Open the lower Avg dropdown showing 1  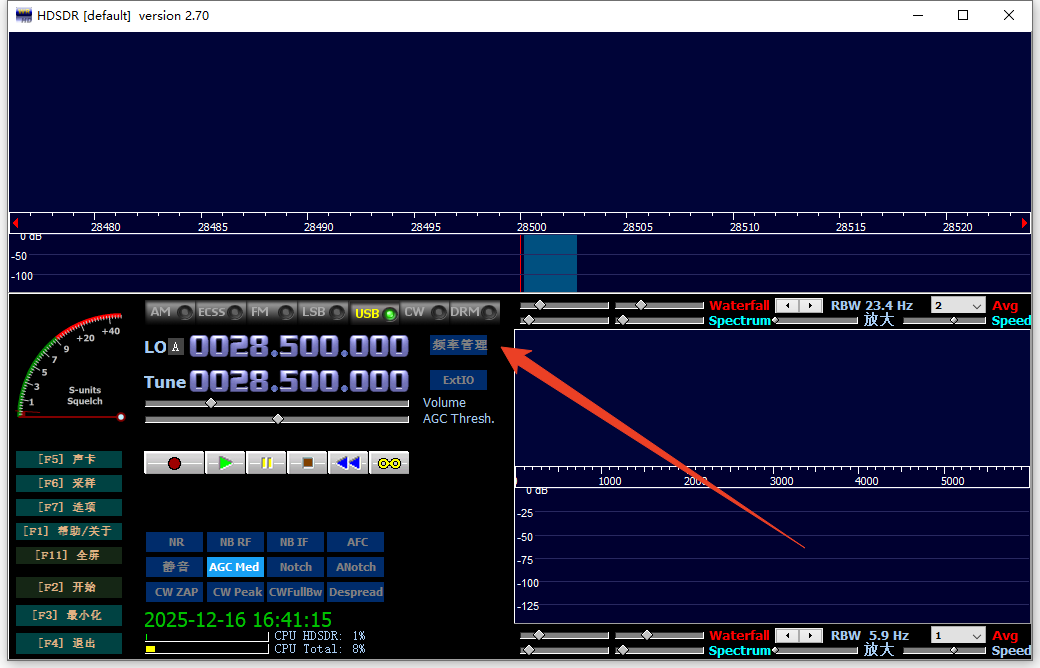click(x=958, y=635)
